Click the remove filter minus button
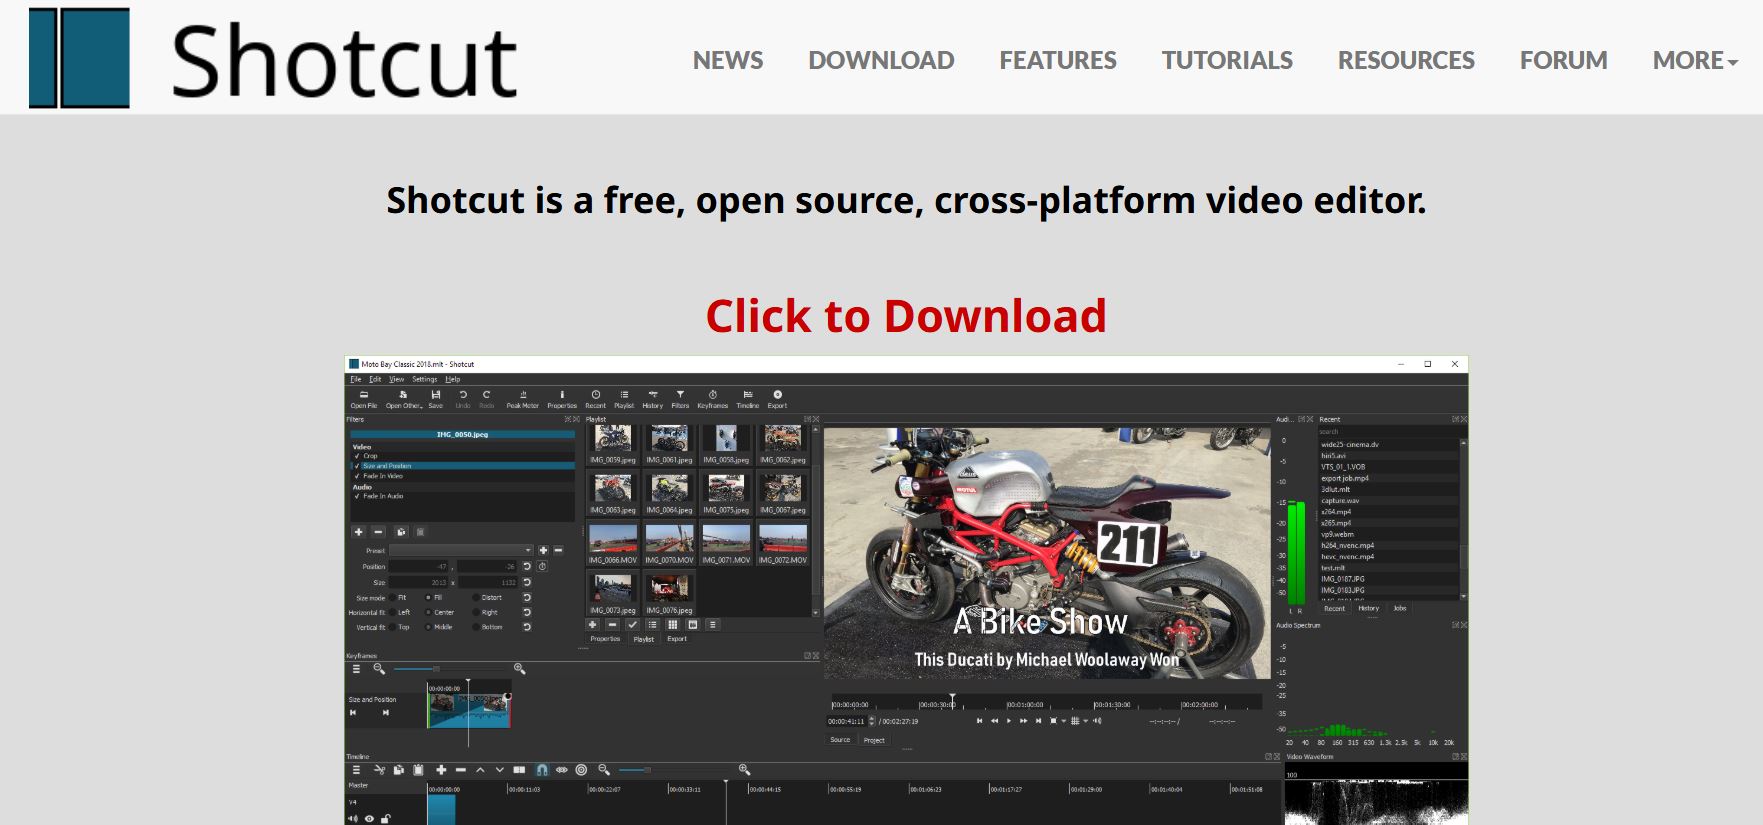 coord(378,532)
